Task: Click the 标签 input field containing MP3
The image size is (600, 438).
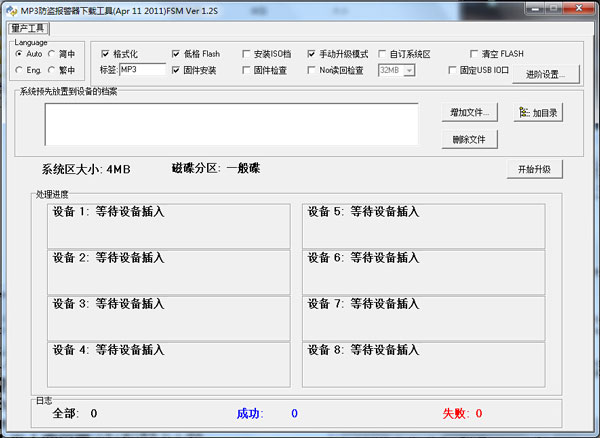Action: pos(142,70)
